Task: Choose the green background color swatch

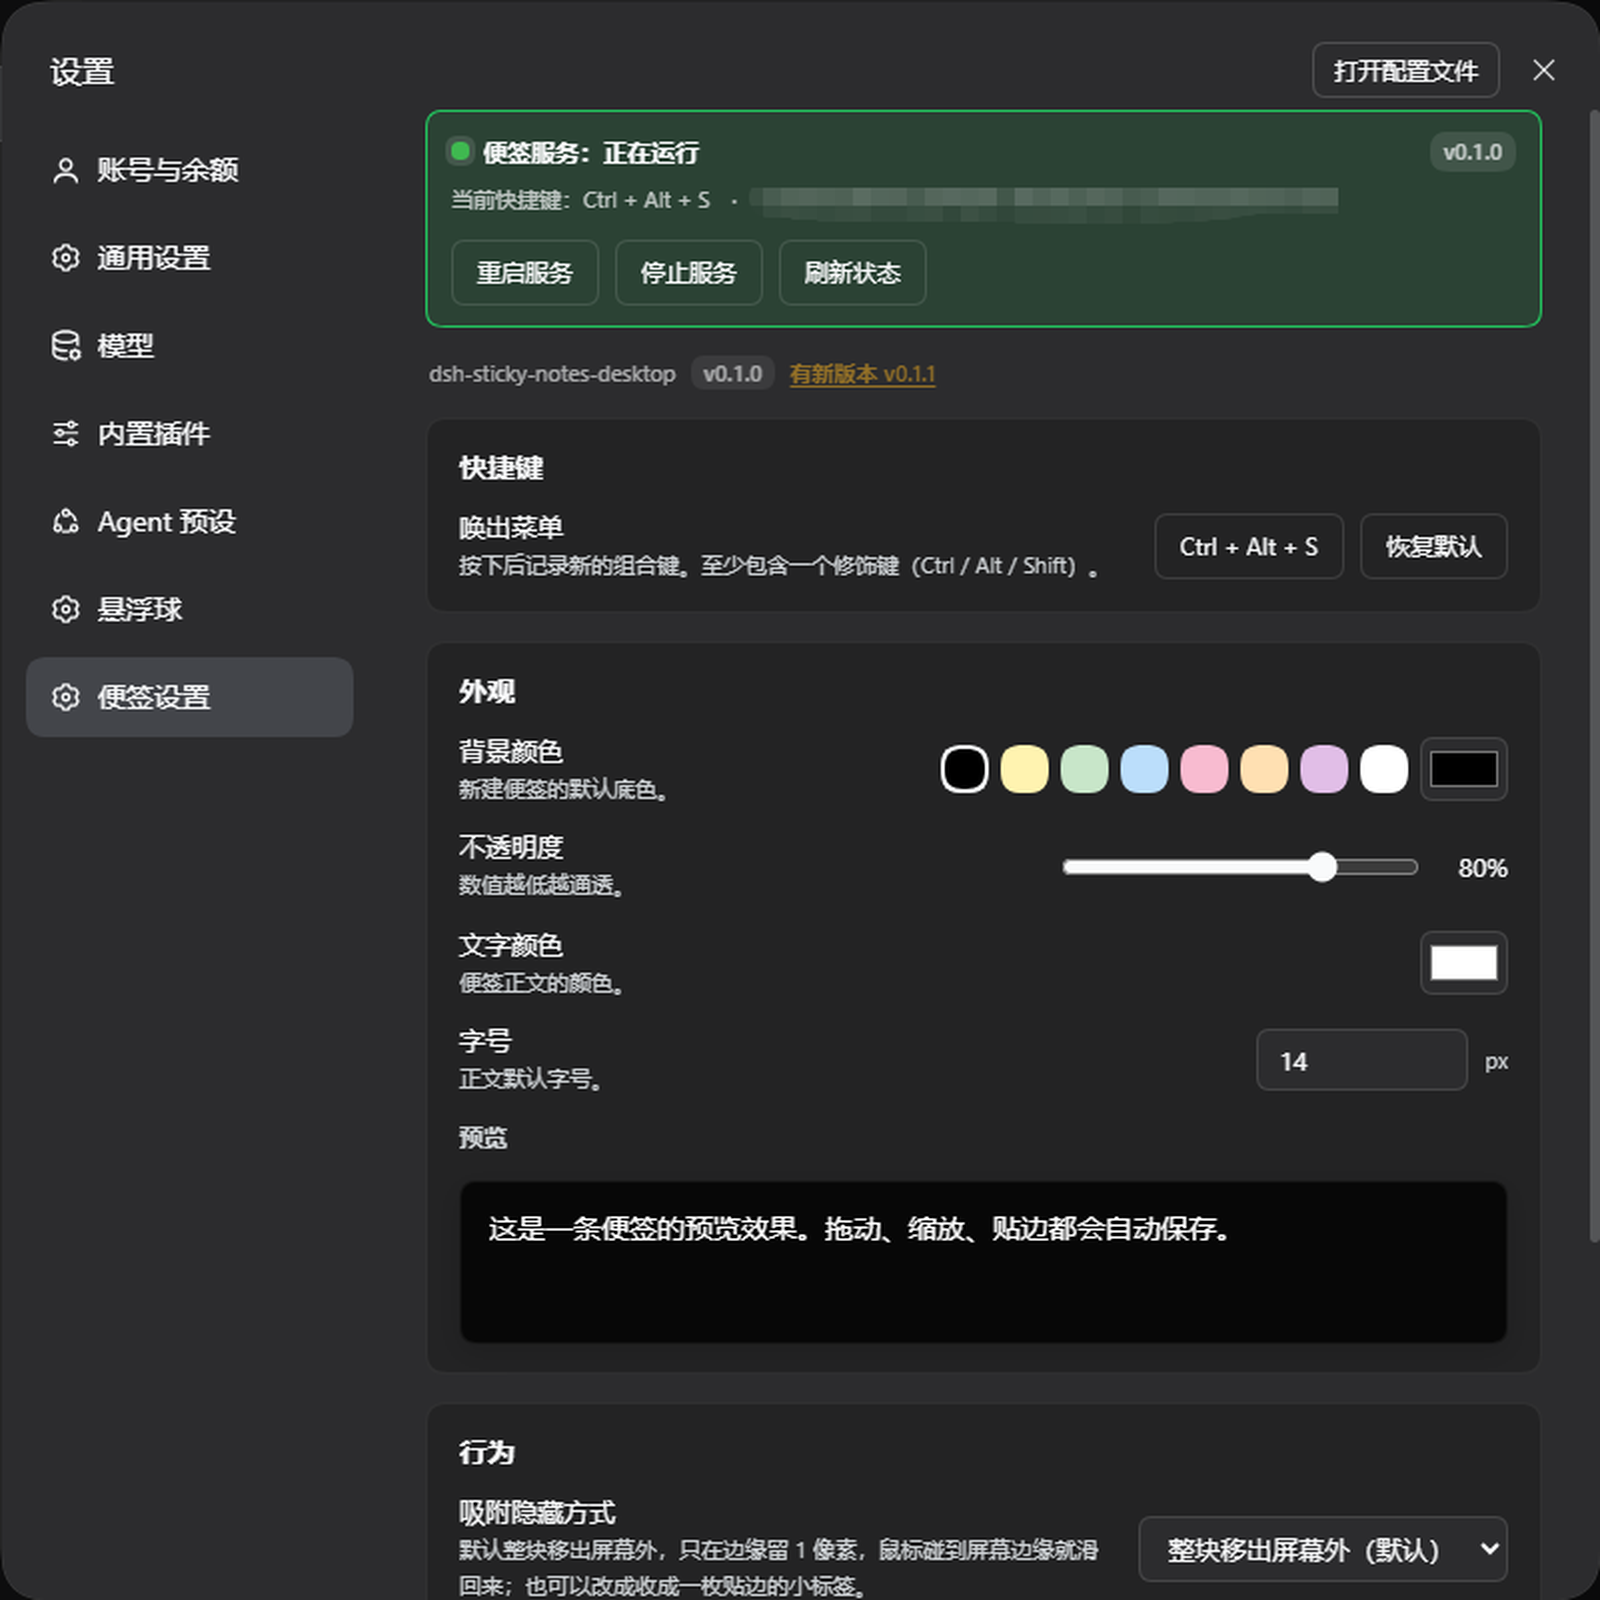Action: 1084,769
